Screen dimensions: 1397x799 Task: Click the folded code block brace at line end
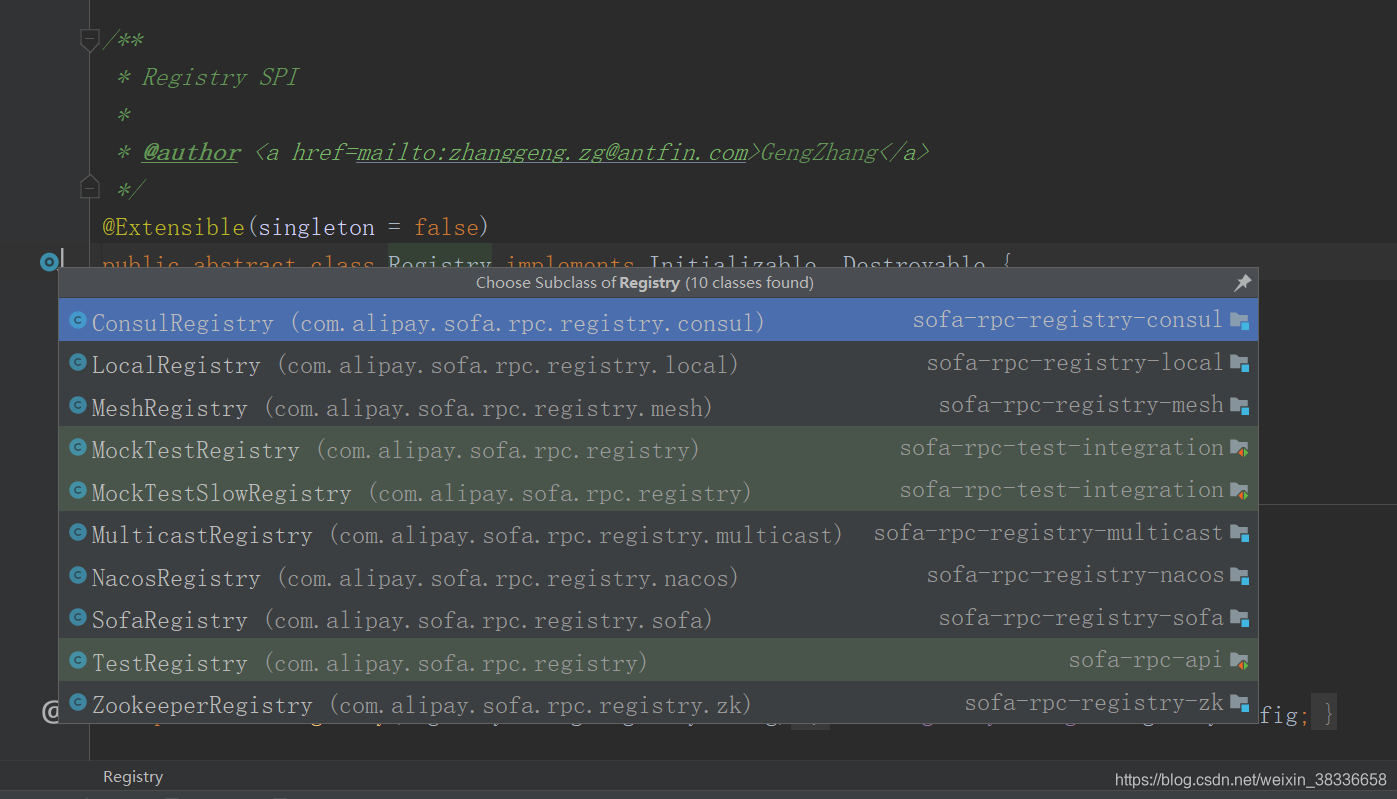(1323, 714)
